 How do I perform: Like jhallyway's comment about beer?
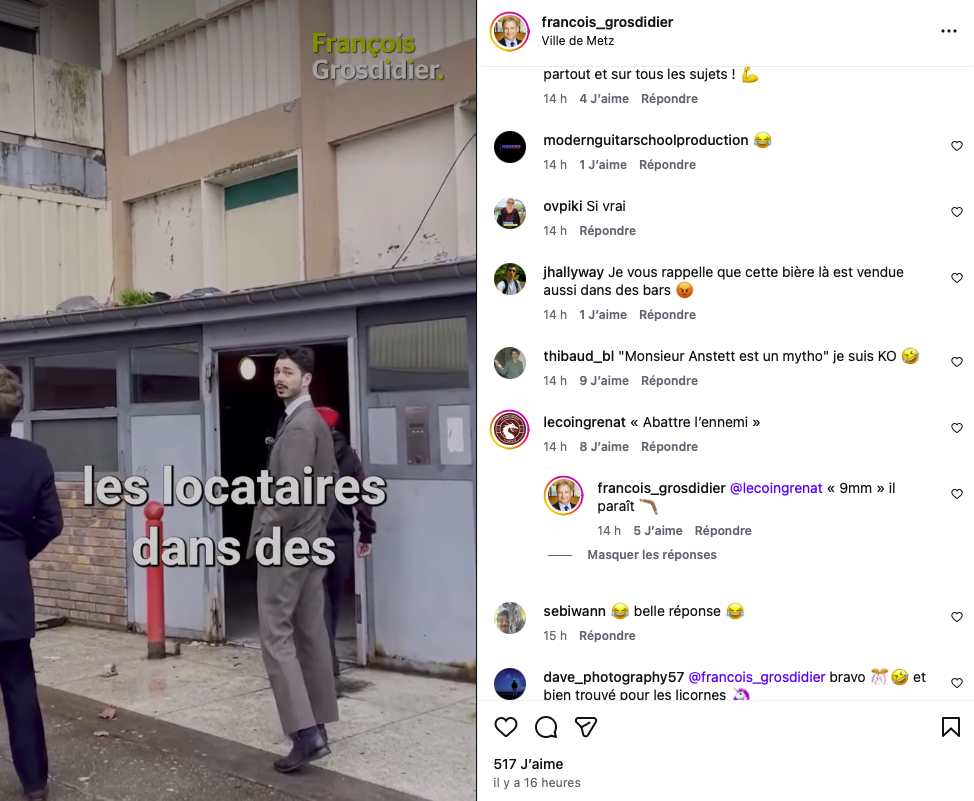coord(957,278)
